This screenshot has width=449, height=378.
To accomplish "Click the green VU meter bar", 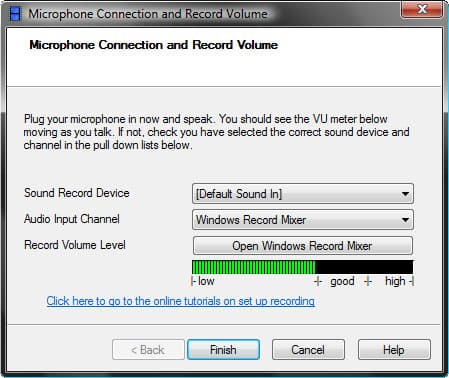I will coord(303,267).
